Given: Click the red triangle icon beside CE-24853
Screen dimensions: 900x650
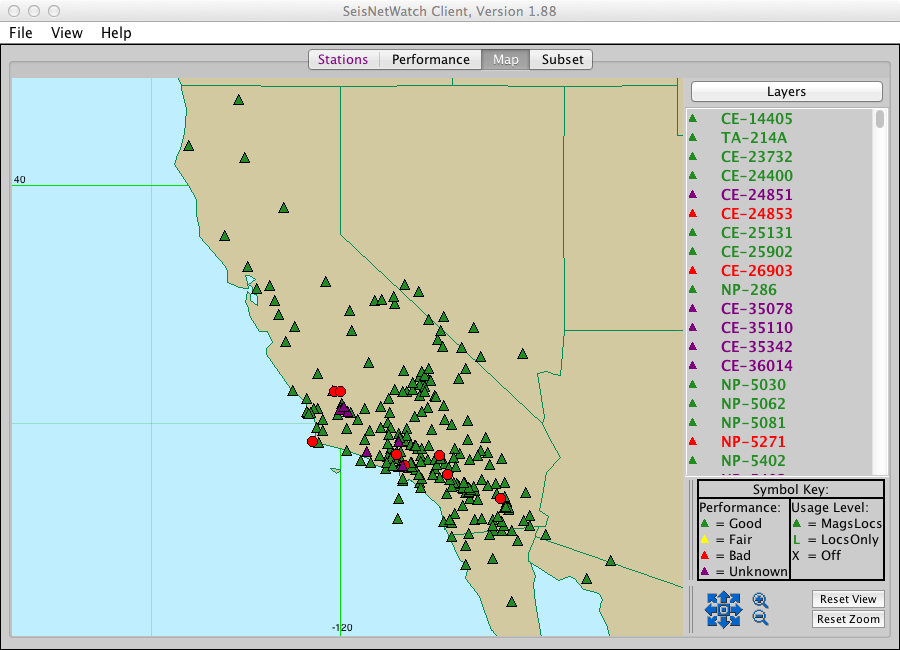Looking at the screenshot, I should coord(692,214).
